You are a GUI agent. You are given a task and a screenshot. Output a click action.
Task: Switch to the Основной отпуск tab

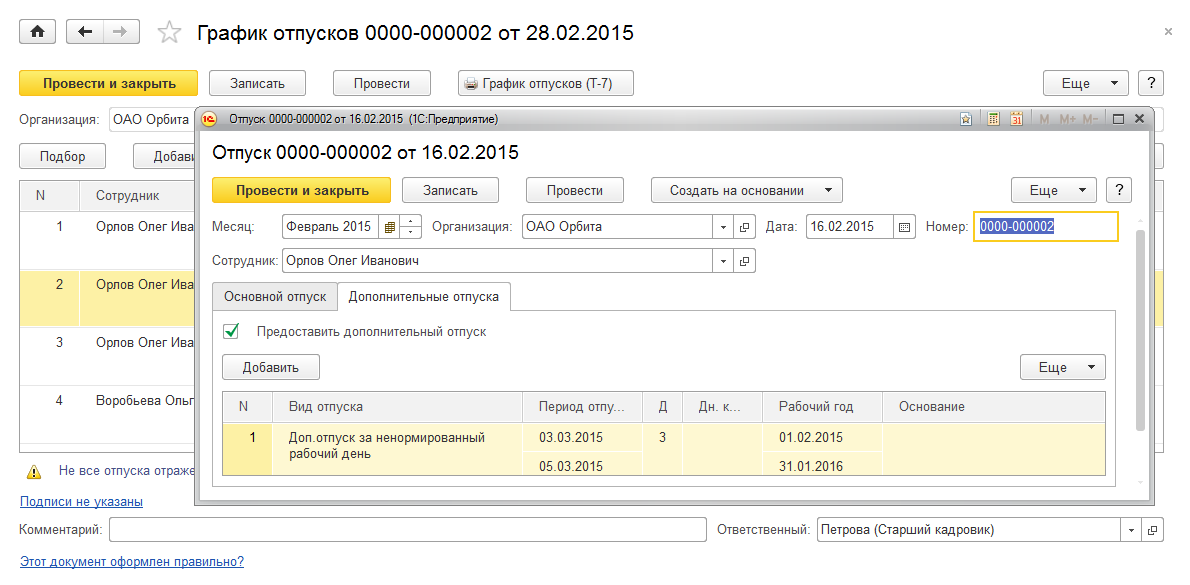pos(275,297)
